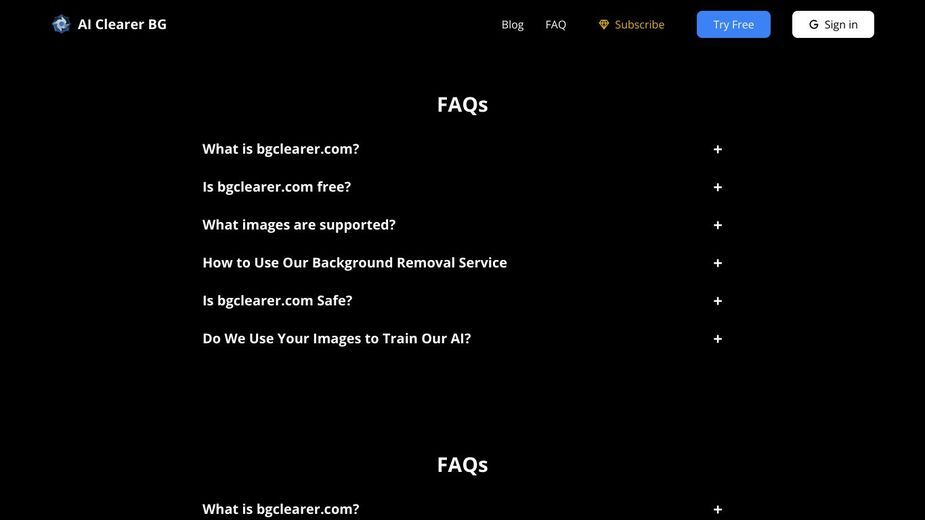925x520 pixels.
Task: Open the FAQ navigation link
Action: click(556, 24)
